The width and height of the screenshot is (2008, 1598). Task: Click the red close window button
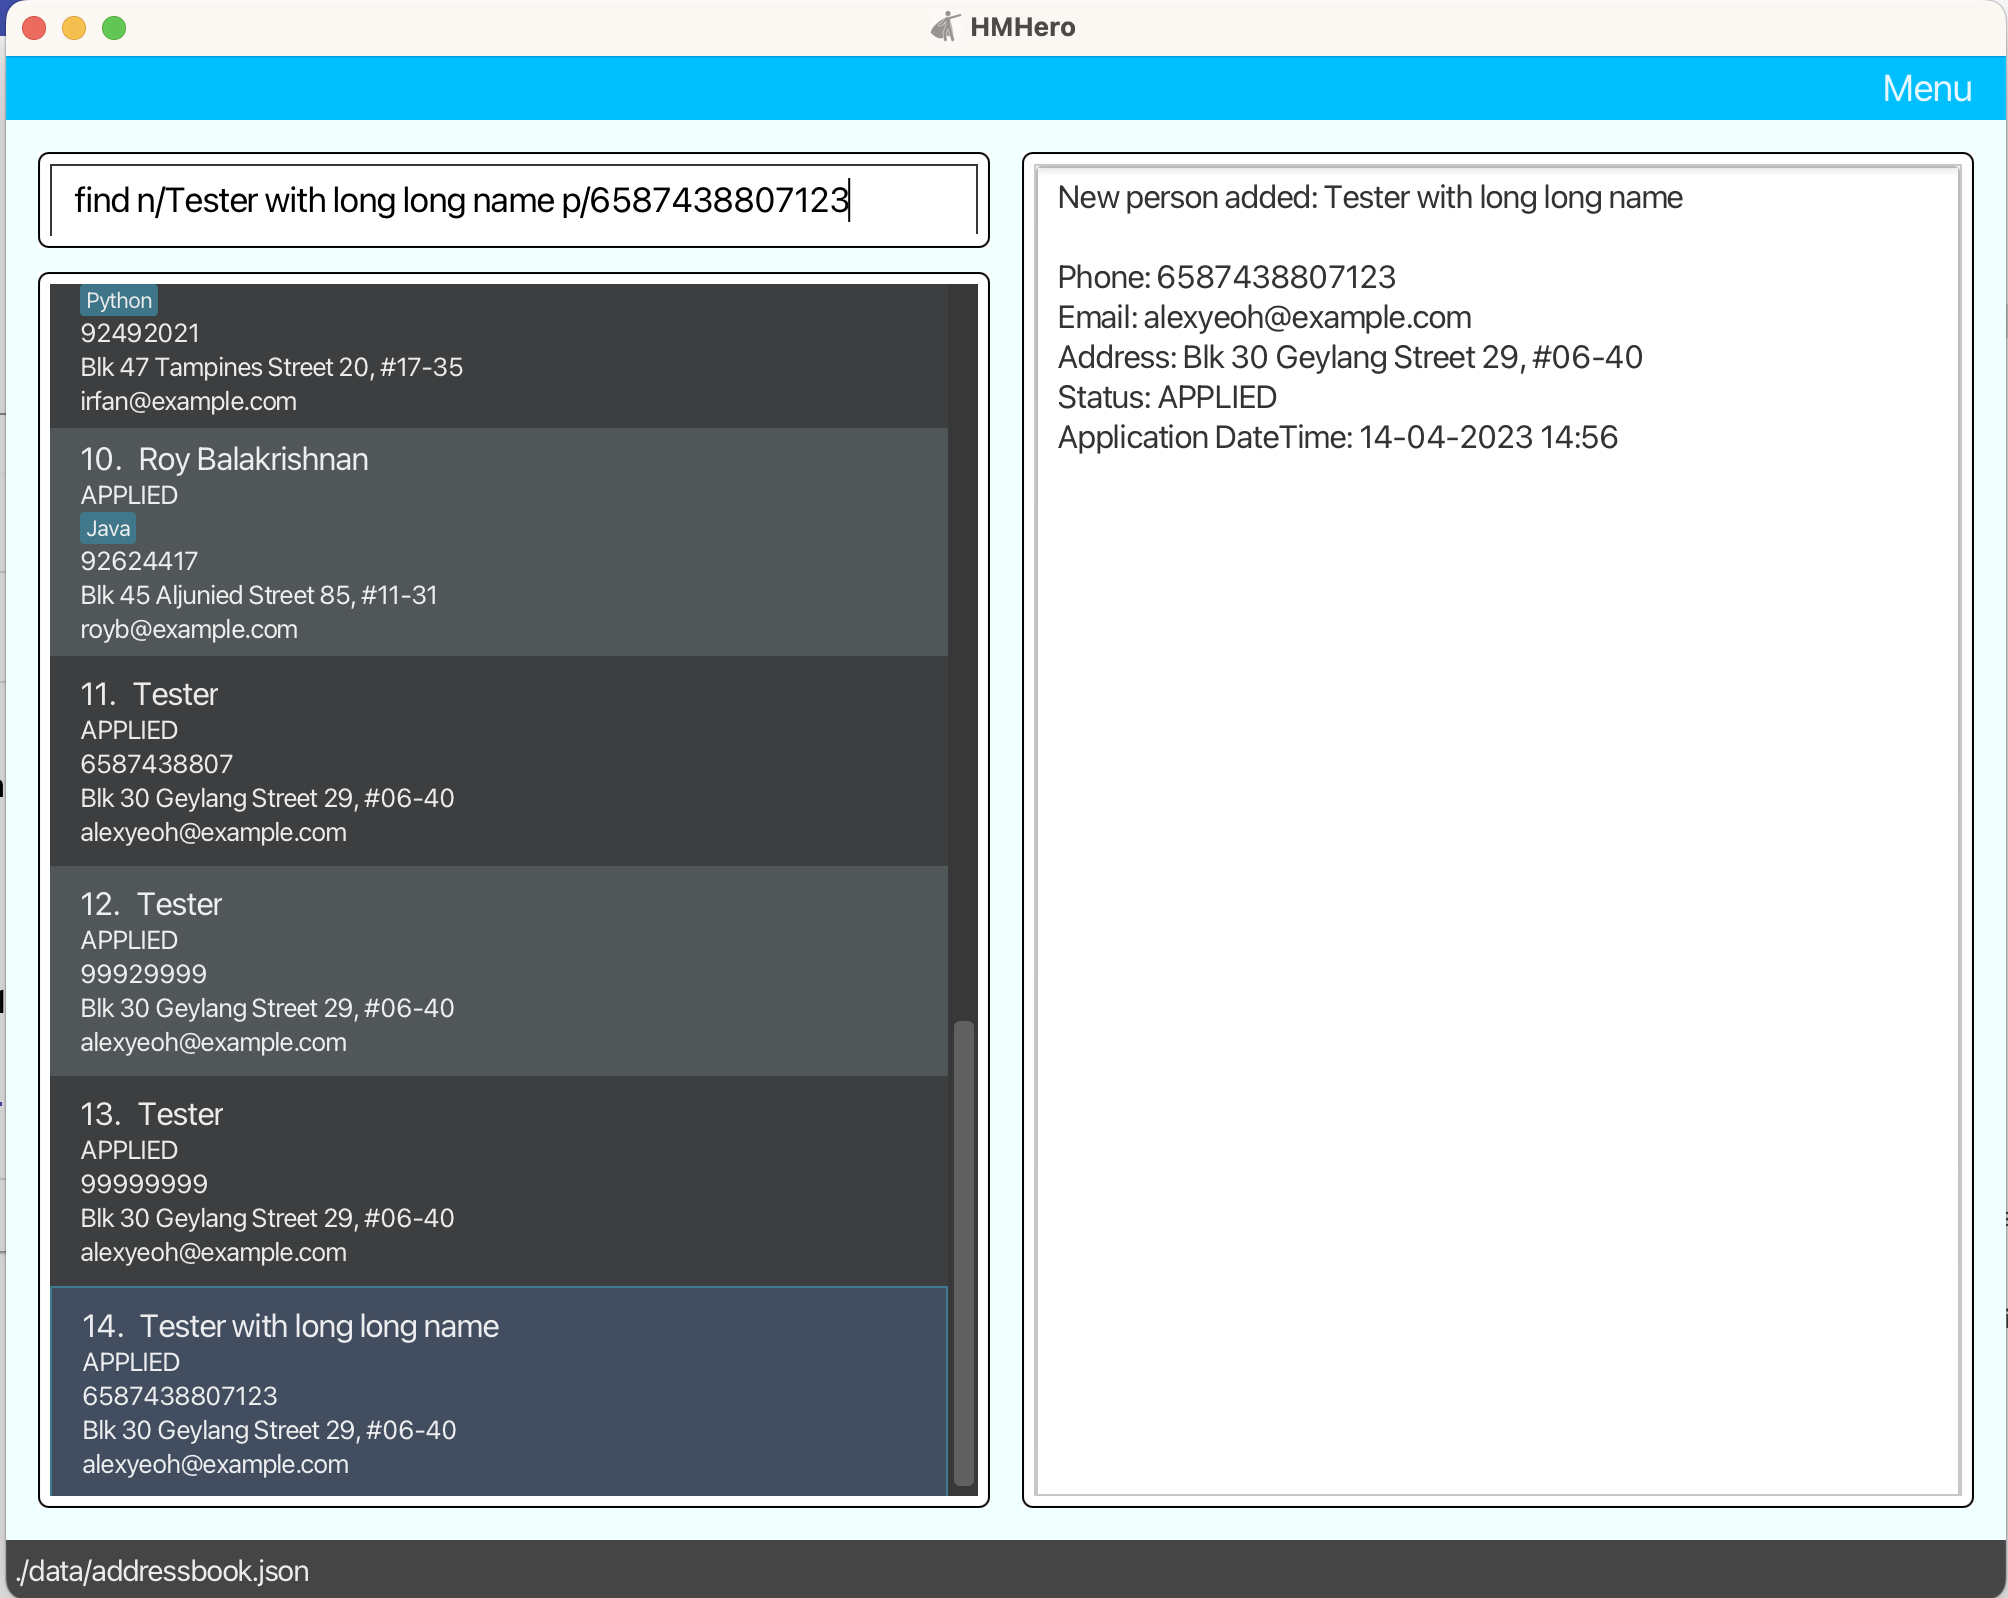(34, 28)
